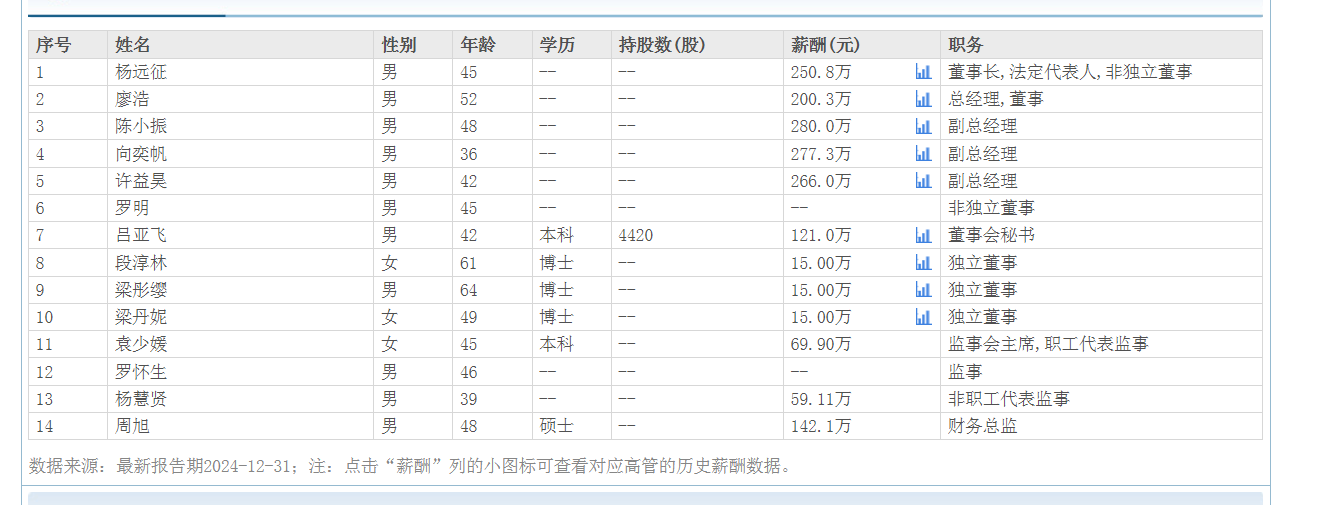Click salary value 280.0万
The height and width of the screenshot is (505, 1322).
821,126
